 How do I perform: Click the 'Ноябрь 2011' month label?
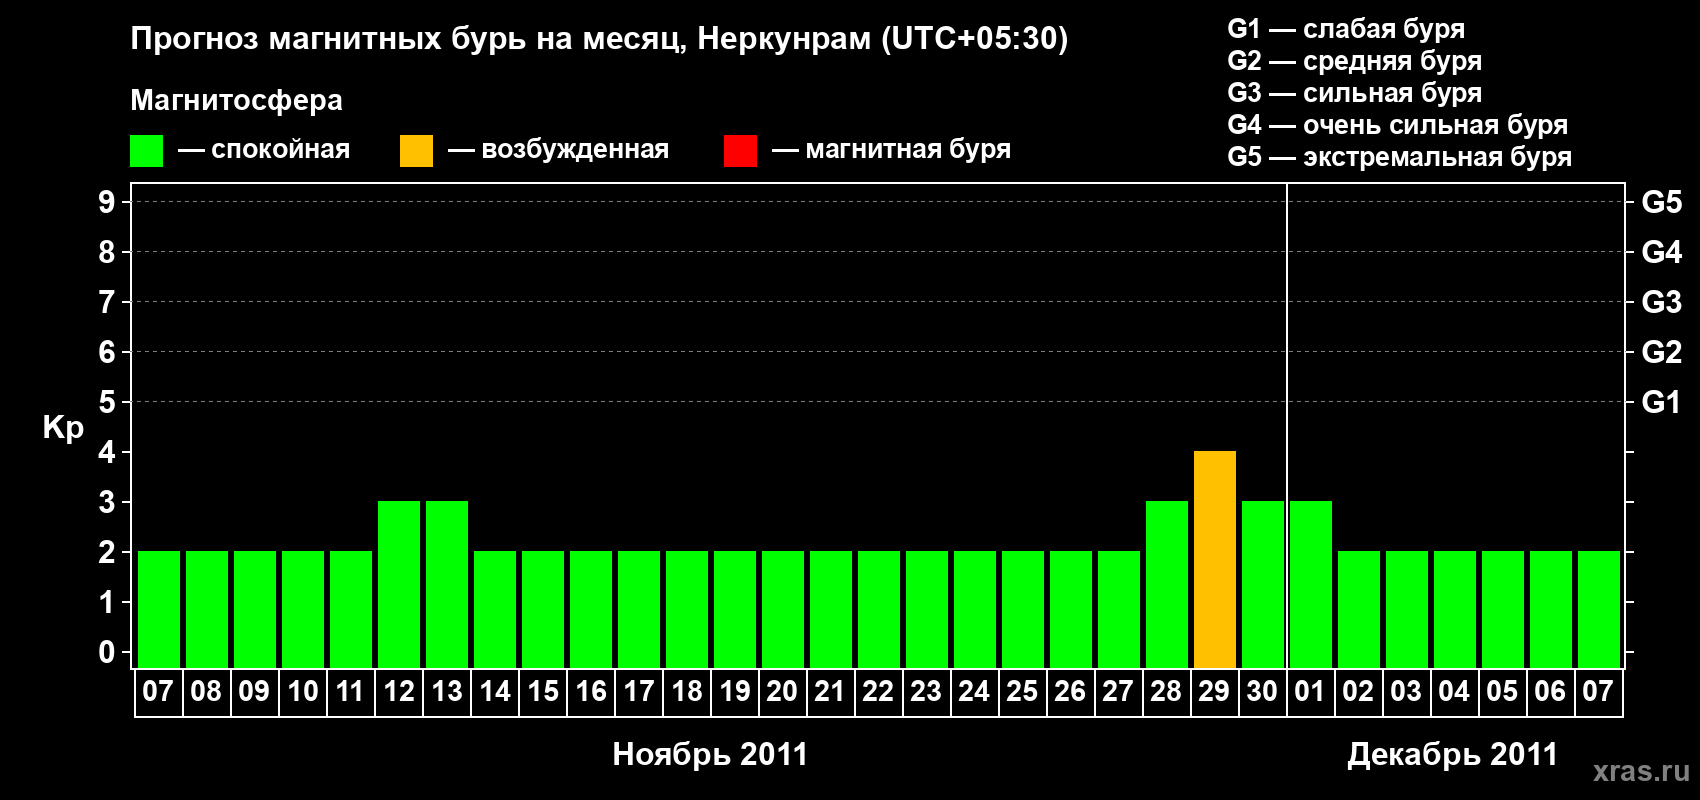[710, 754]
